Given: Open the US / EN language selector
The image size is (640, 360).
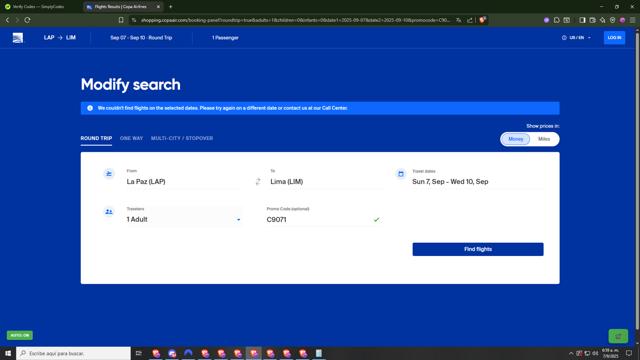Looking at the screenshot, I should click(576, 38).
